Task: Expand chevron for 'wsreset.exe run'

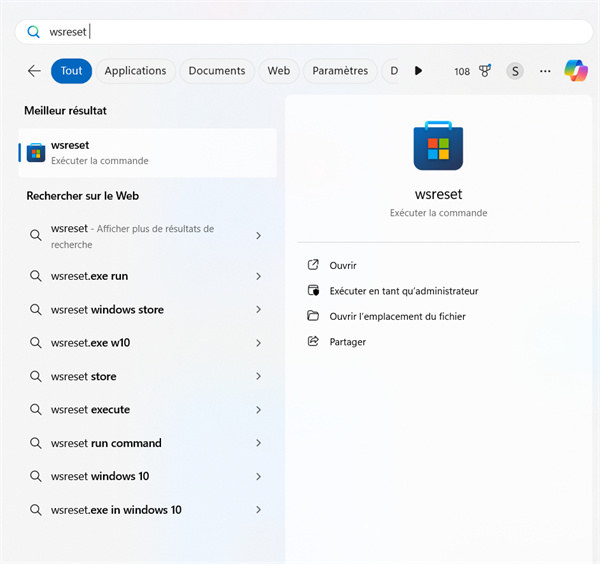Action: coord(259,276)
